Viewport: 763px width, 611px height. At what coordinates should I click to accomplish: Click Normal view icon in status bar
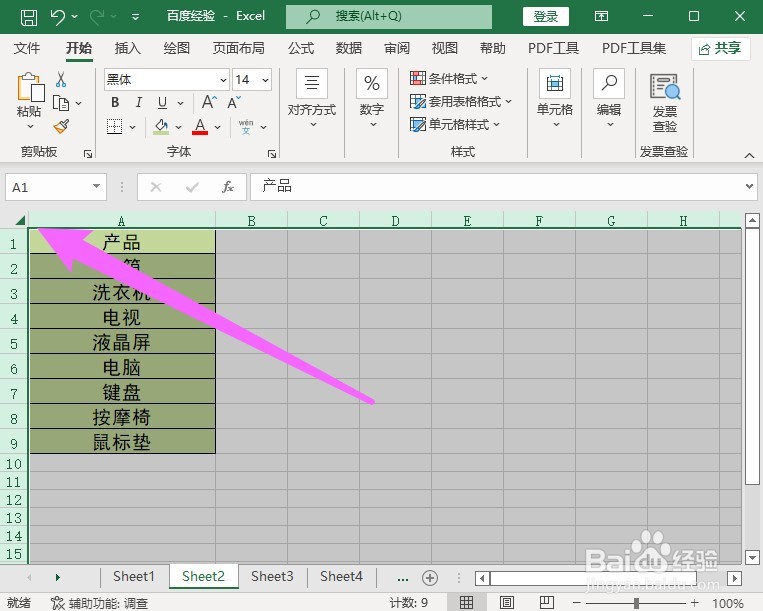pyautogui.click(x=466, y=603)
